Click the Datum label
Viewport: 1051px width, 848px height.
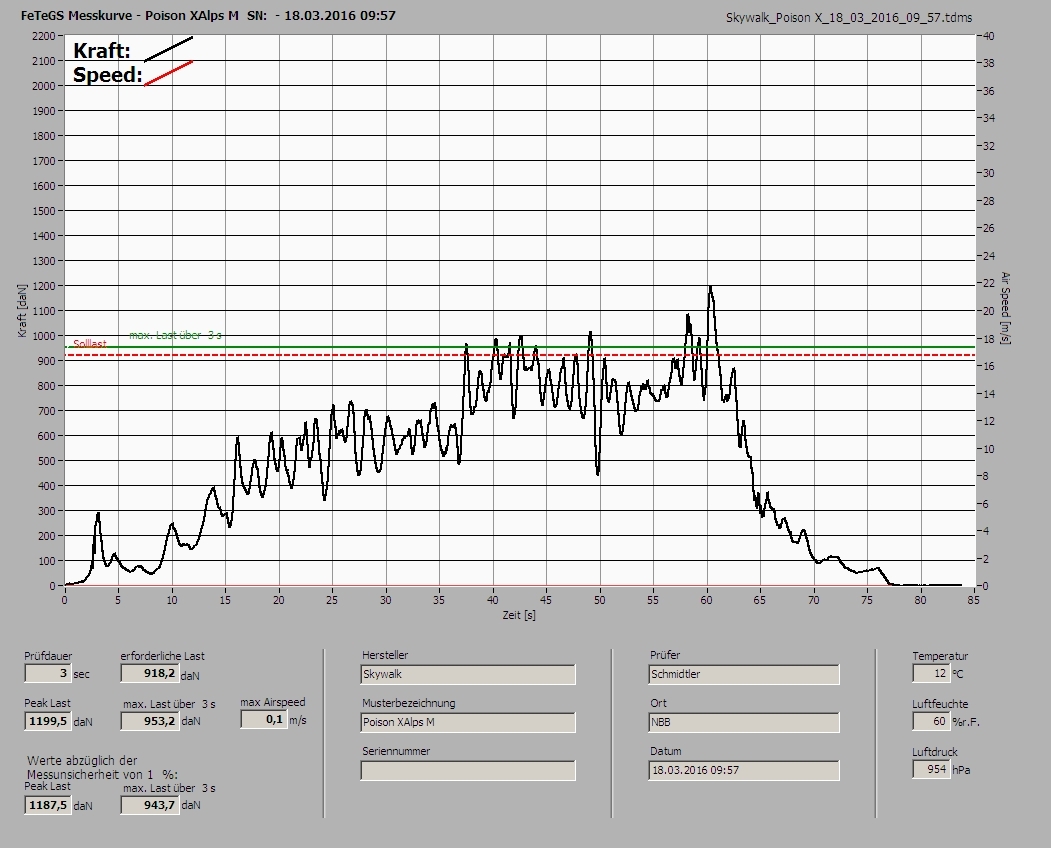point(666,751)
